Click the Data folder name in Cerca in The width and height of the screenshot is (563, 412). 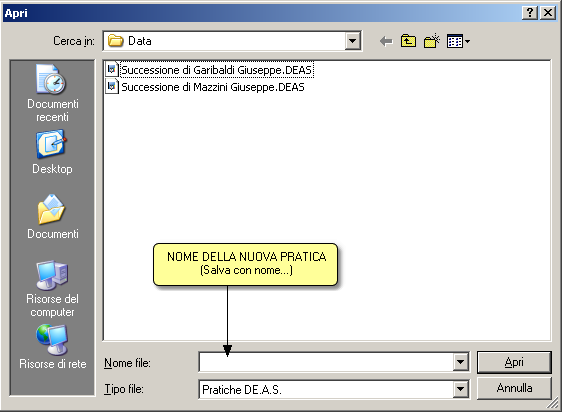(140, 41)
